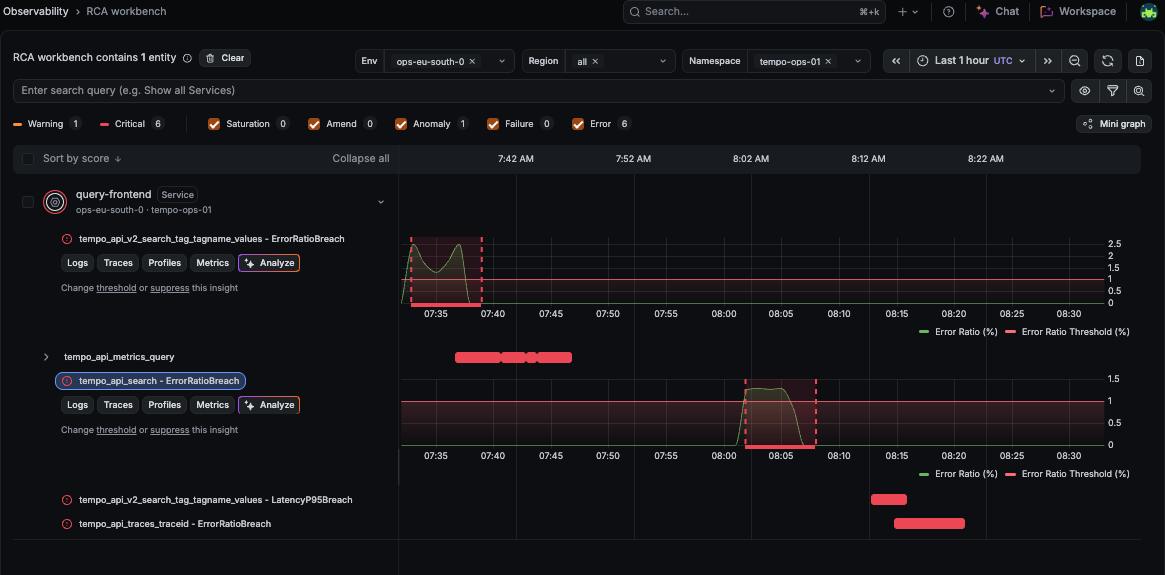Remove the ops-eu-south-0 Env chip
The image size is (1165, 575).
point(472,62)
